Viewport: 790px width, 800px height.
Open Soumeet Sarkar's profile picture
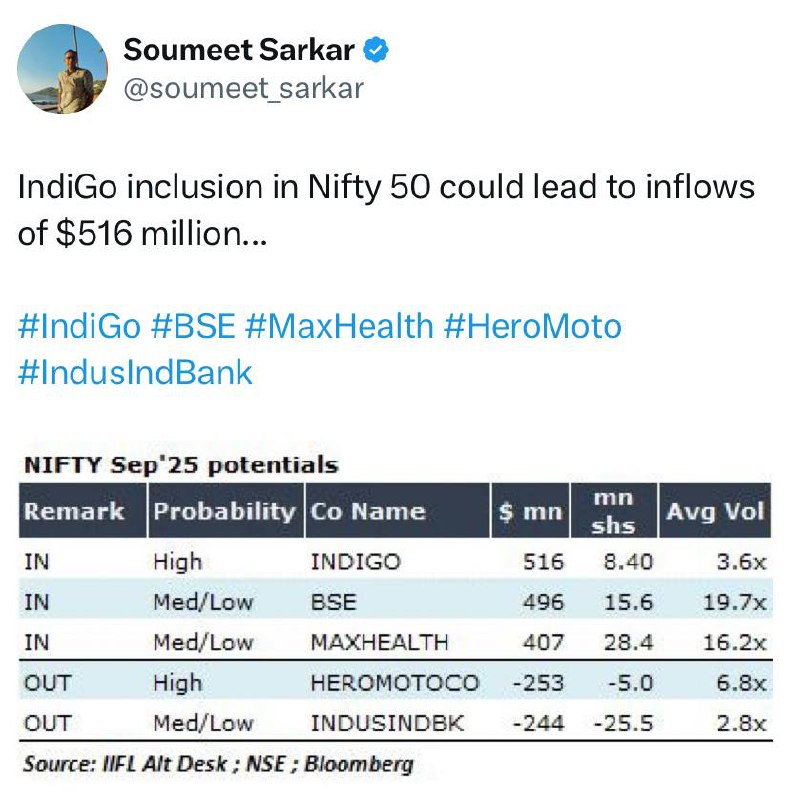[62, 68]
